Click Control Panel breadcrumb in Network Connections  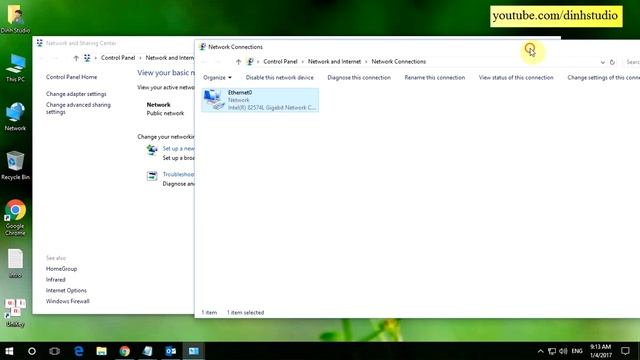tap(280, 62)
